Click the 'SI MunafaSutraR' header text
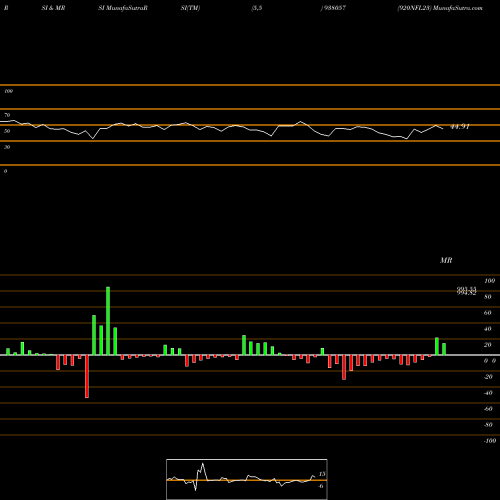 (x=123, y=8)
